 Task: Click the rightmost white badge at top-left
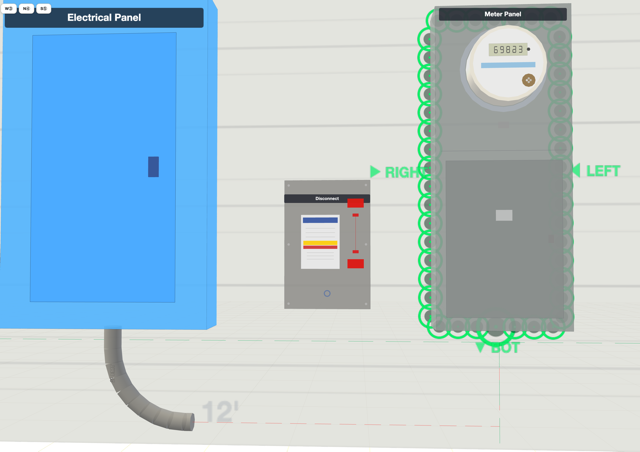click(x=43, y=8)
